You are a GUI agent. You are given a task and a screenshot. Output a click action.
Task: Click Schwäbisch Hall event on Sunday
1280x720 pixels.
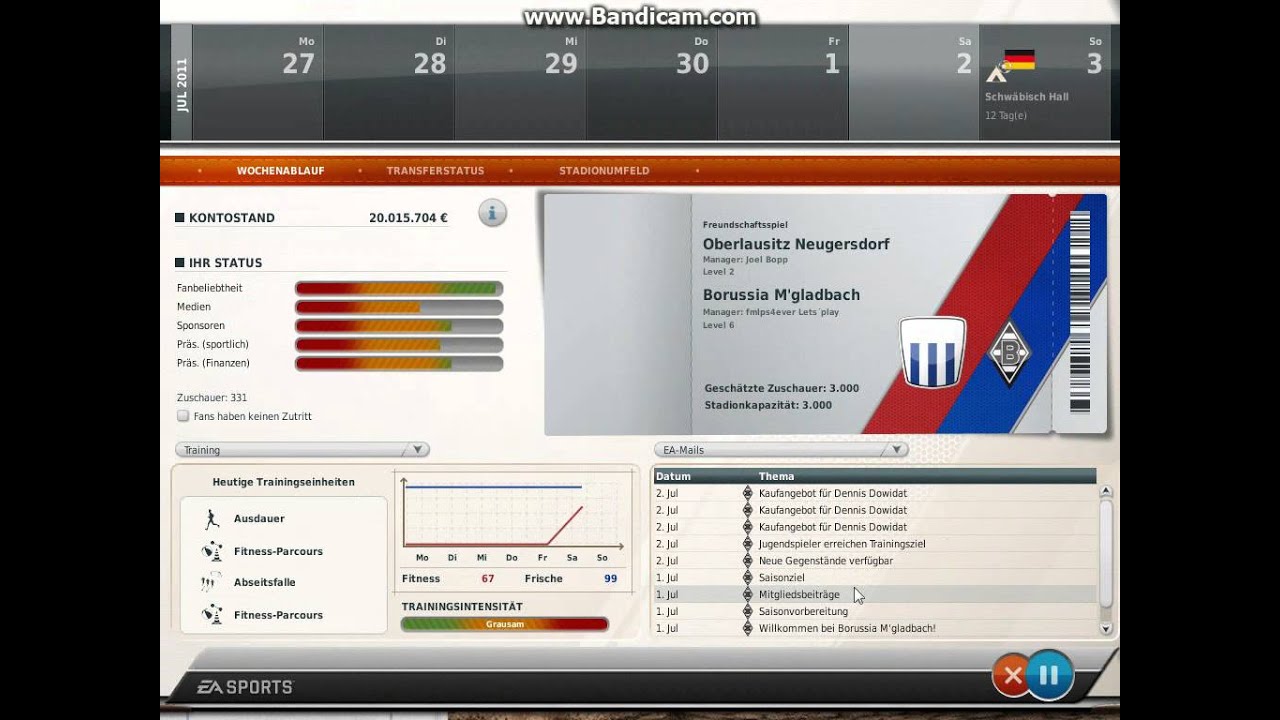click(1027, 97)
